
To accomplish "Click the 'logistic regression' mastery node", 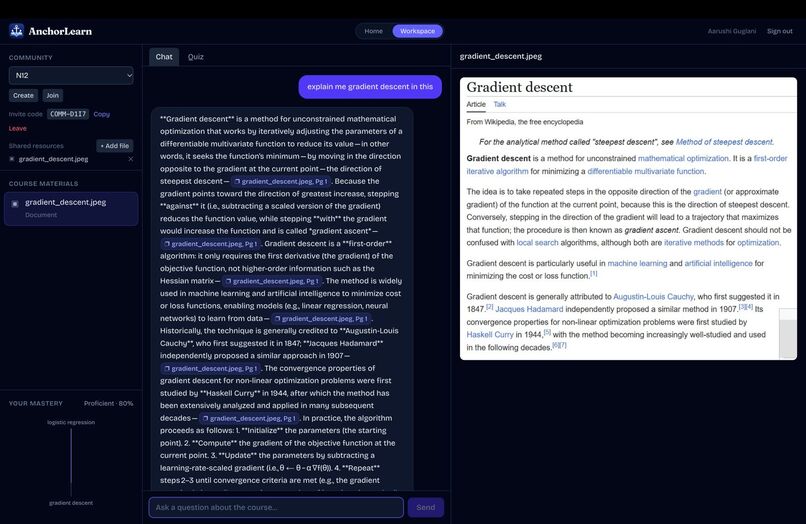I will [71, 423].
